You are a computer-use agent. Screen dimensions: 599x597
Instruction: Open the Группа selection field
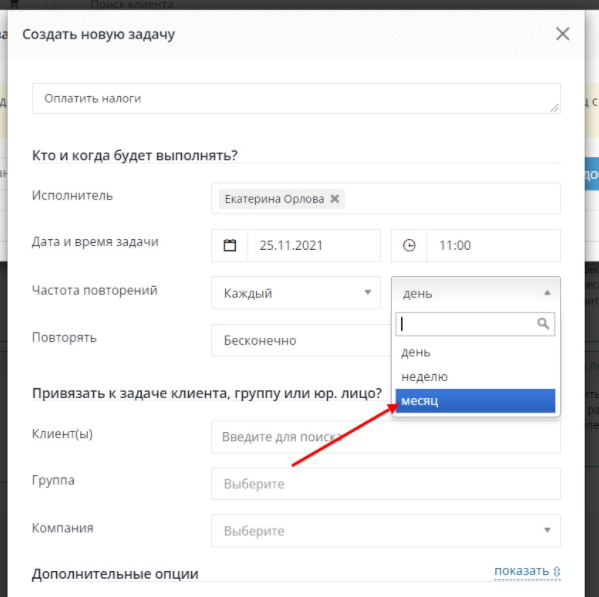click(x=386, y=484)
